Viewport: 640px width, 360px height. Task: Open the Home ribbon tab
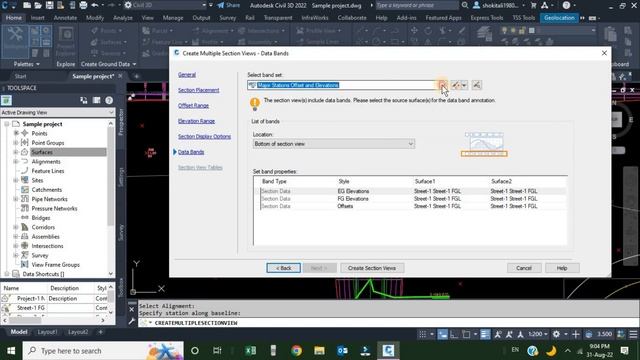tap(14, 18)
